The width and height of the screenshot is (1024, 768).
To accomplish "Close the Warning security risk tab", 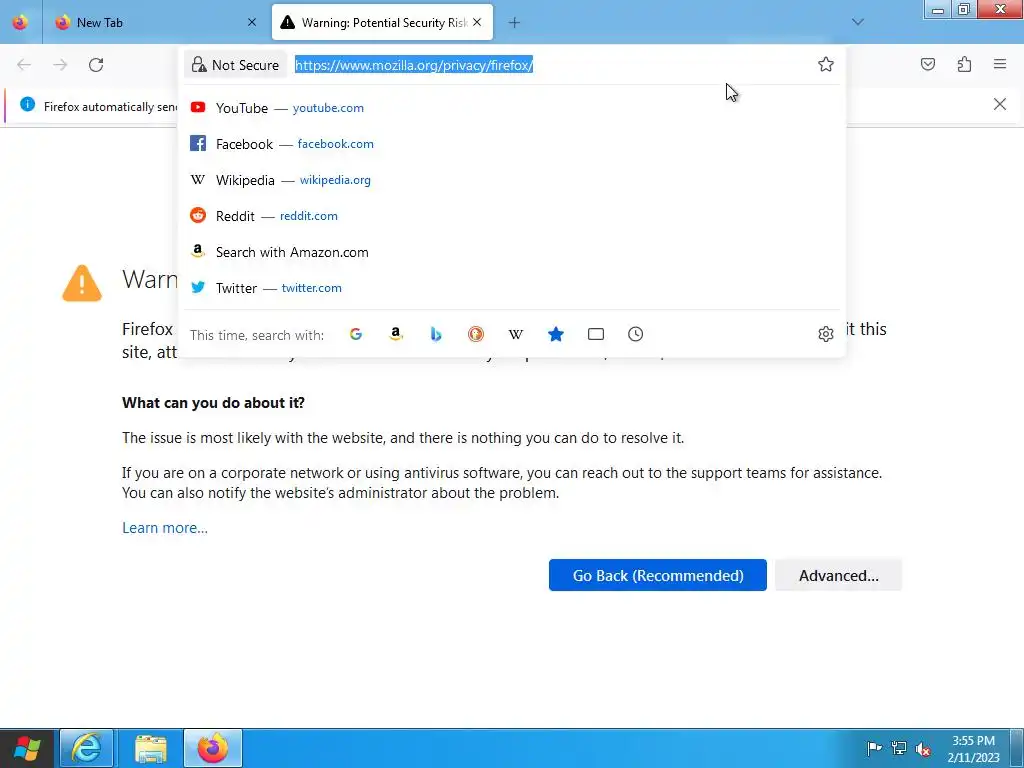I will coord(477,22).
